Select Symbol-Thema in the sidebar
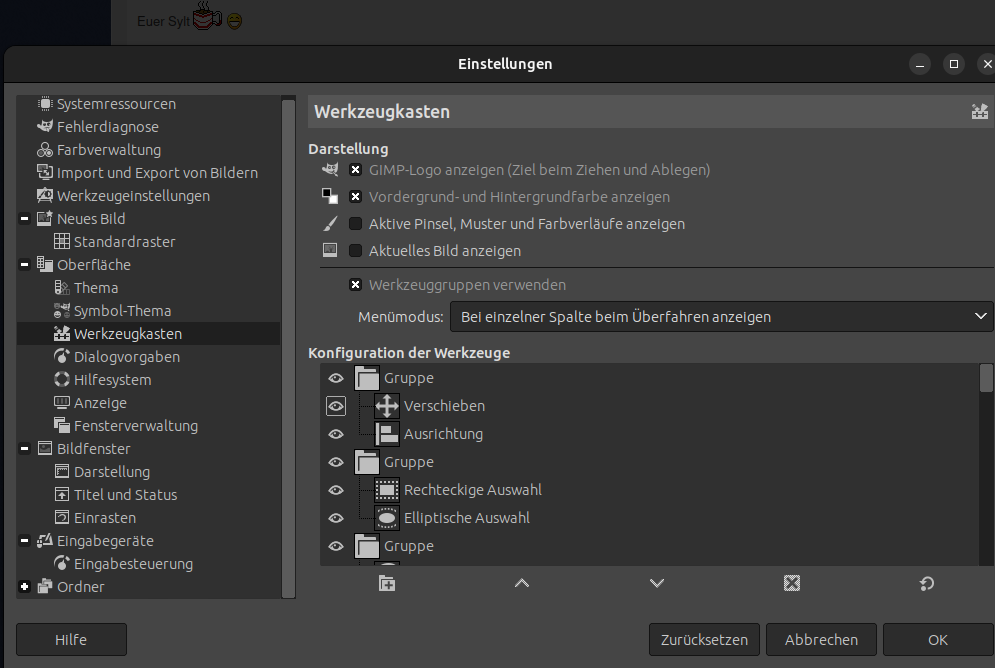 click(x=122, y=311)
